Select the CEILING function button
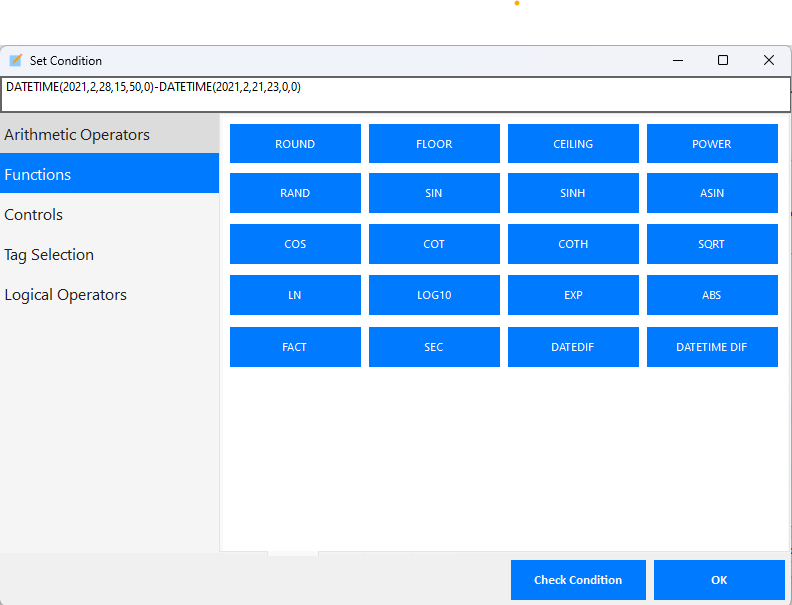Viewport: 792px width, 605px height. point(573,144)
